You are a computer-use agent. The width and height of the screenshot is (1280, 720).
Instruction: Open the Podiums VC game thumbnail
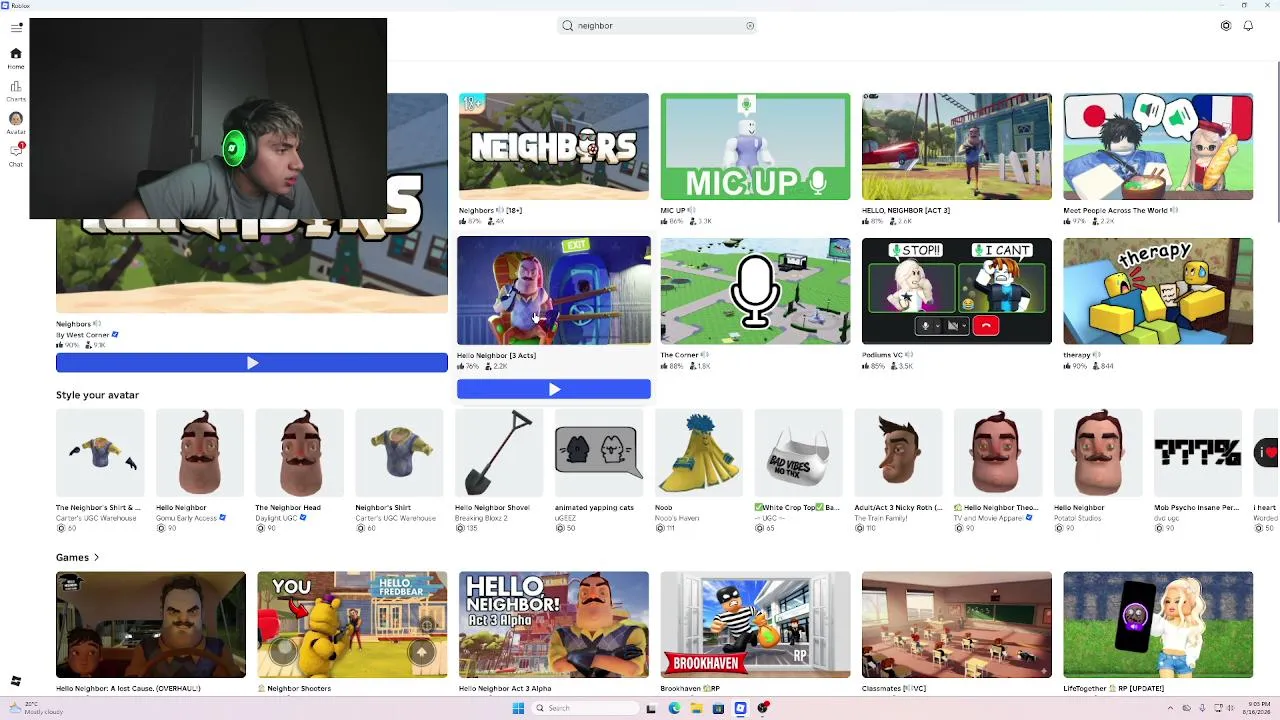coord(957,291)
